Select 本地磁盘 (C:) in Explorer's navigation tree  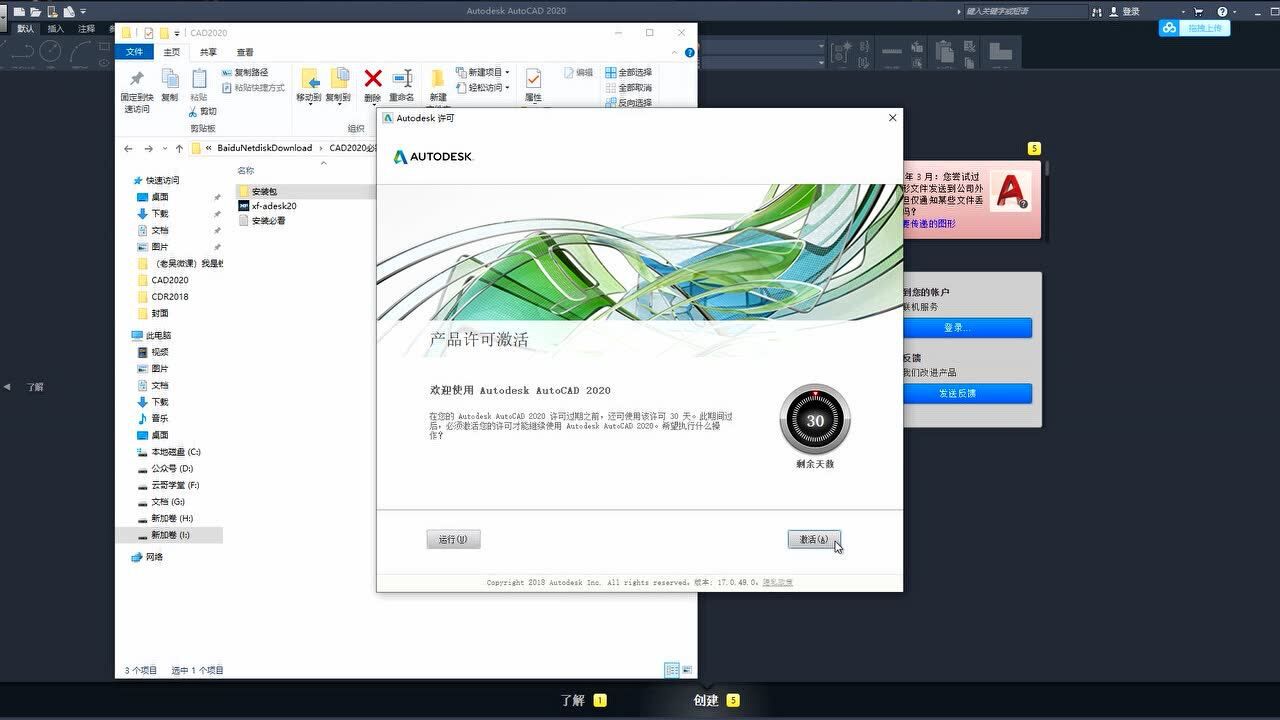point(169,452)
